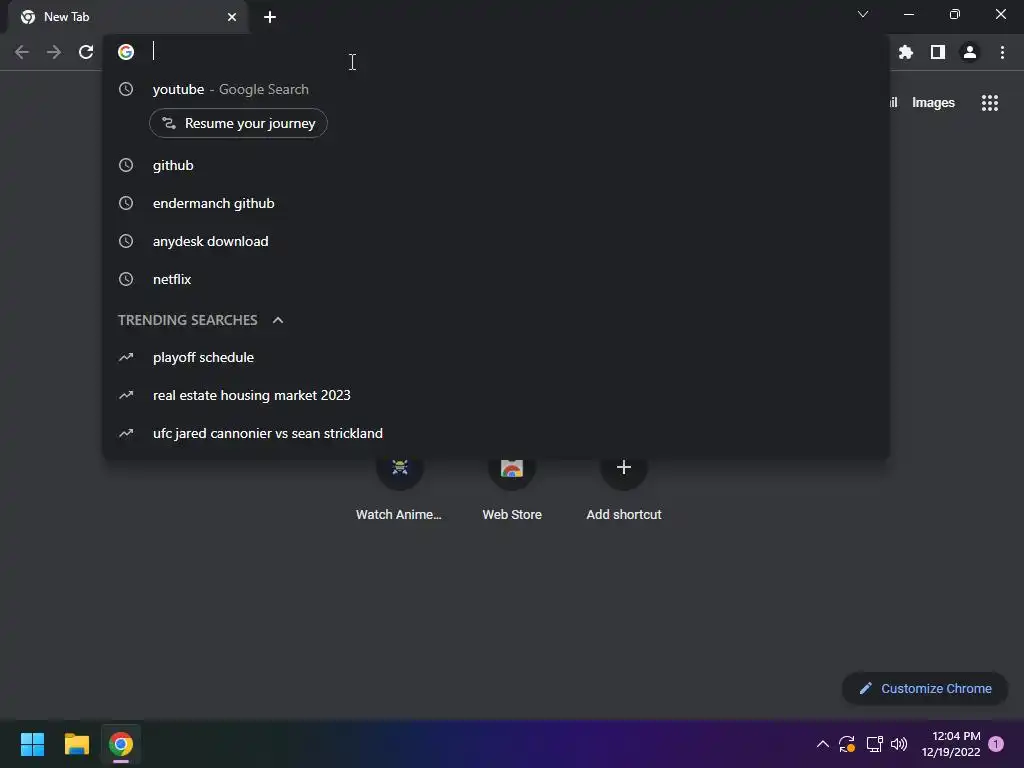
Task: Open the Google apps grid
Action: point(990,103)
